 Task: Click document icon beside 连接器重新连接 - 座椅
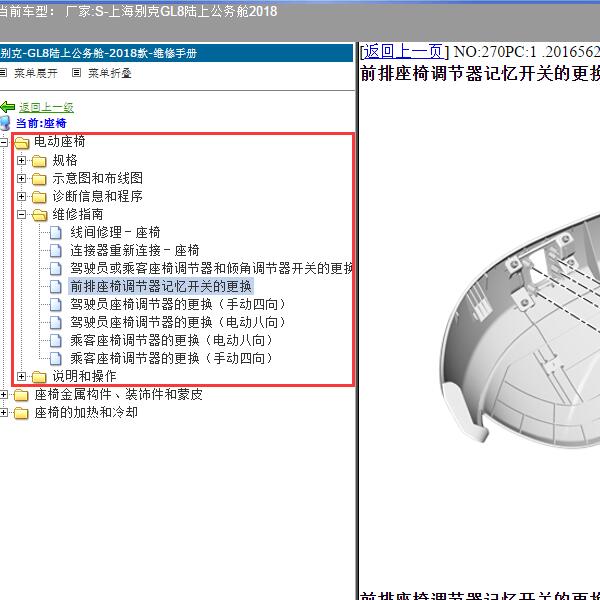tap(56, 250)
